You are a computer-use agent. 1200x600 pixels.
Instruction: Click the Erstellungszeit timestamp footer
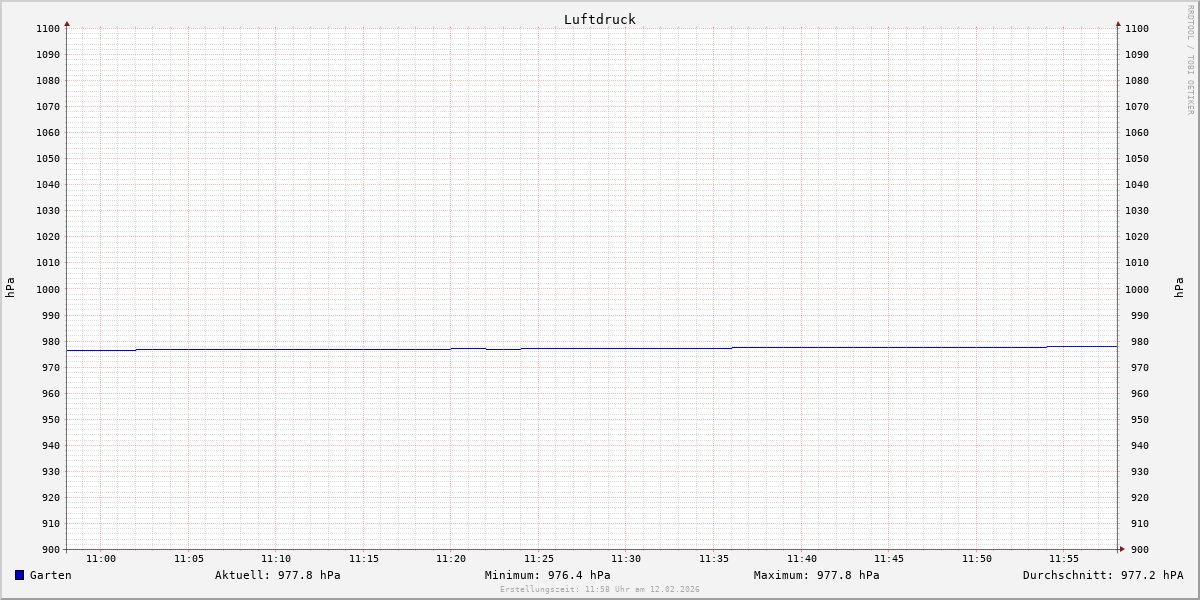point(599,590)
